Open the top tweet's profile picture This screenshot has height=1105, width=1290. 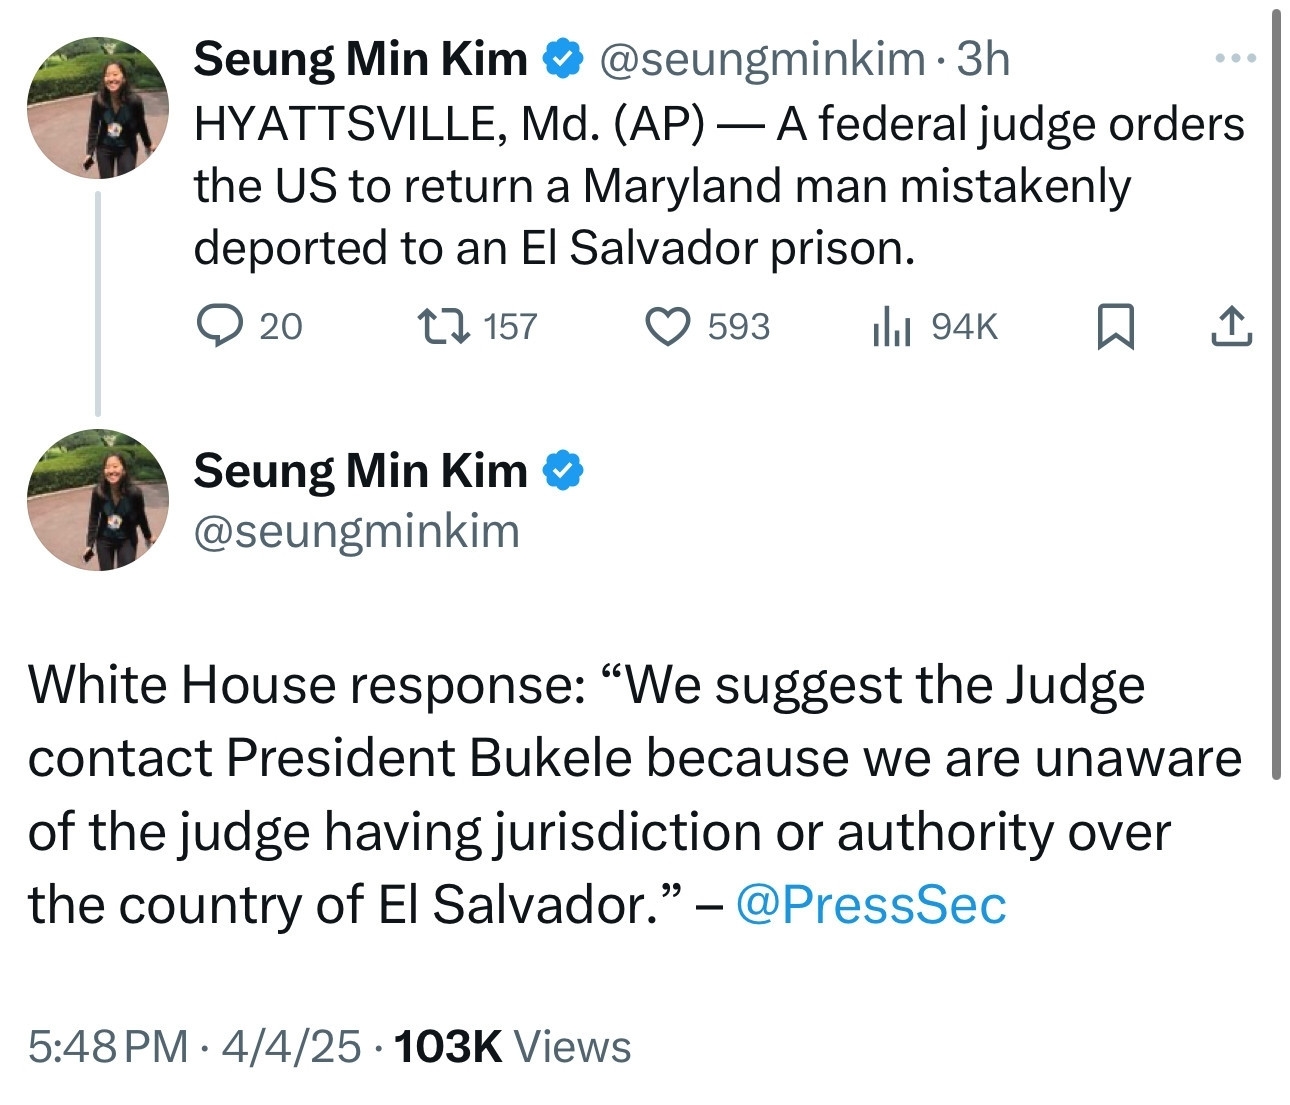point(98,108)
